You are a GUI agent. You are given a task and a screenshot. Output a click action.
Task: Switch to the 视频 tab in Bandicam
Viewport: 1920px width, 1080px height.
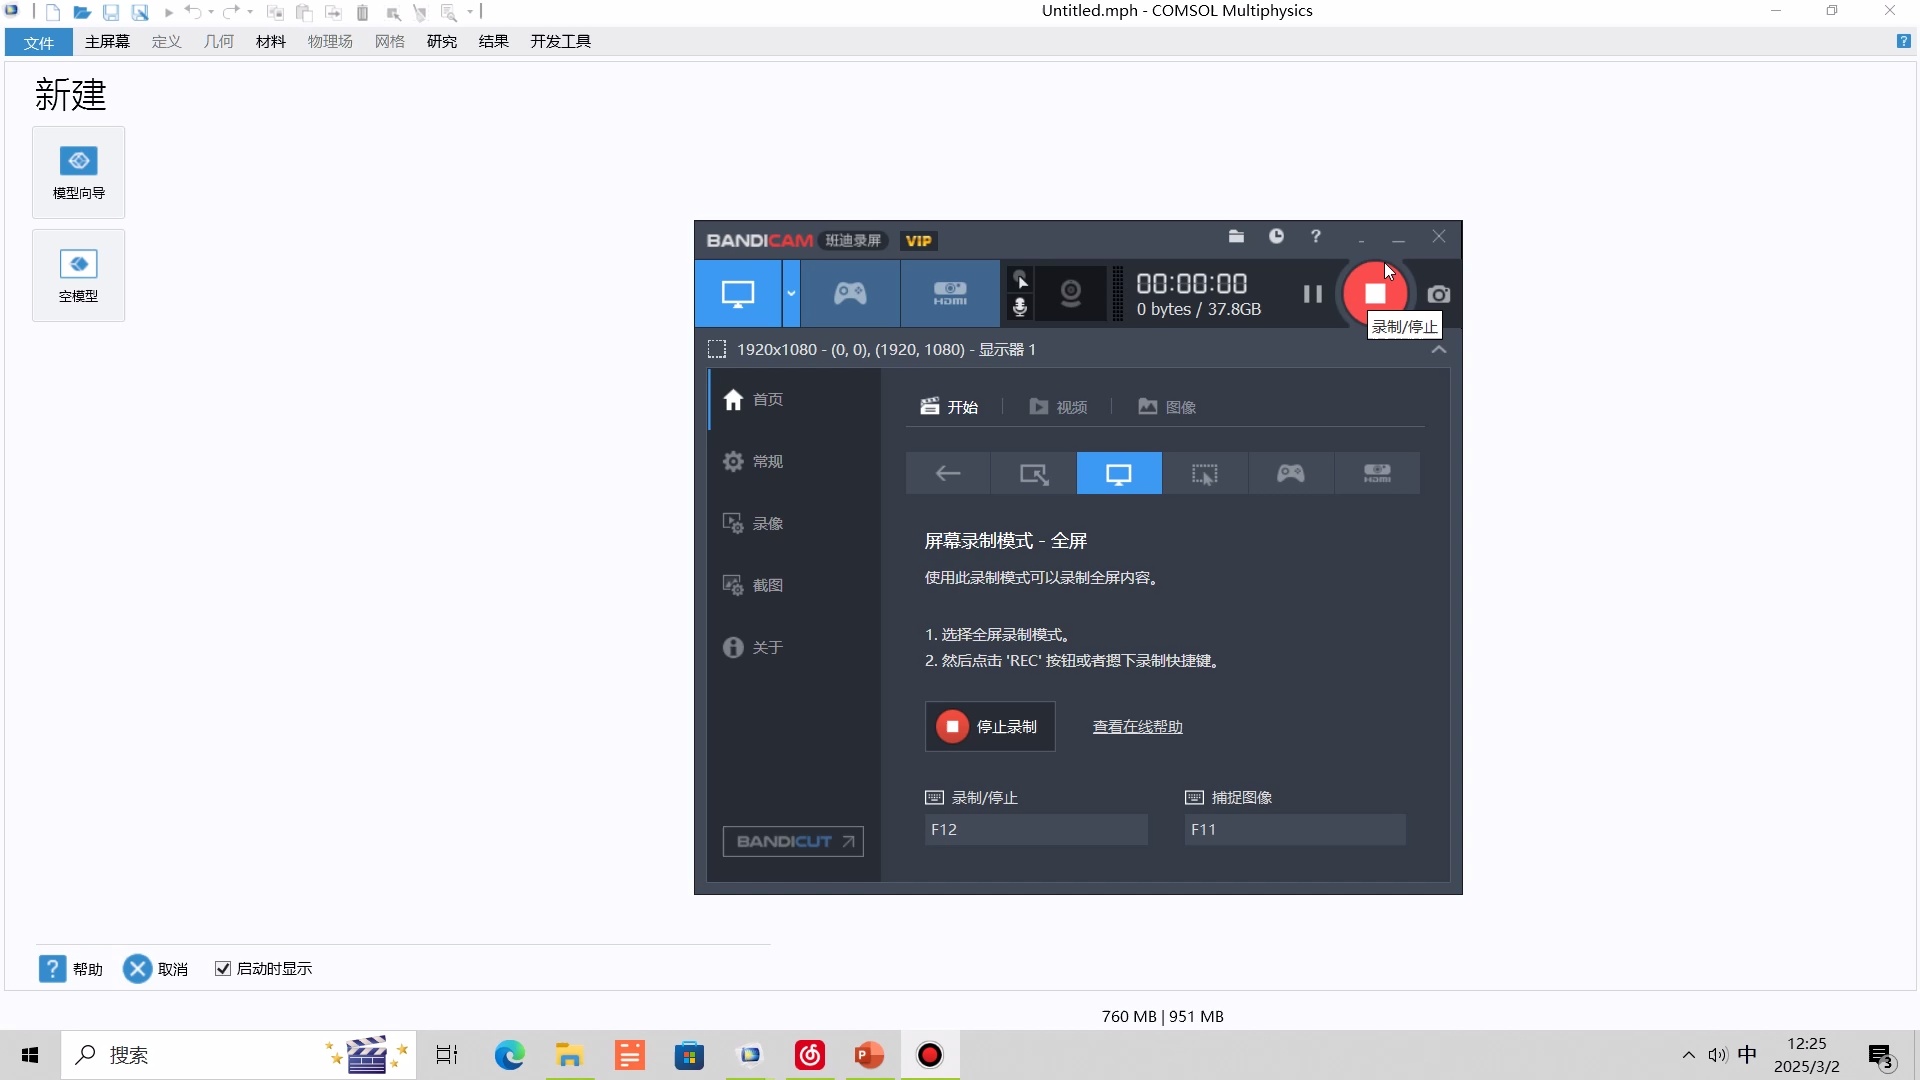pyautogui.click(x=1058, y=406)
